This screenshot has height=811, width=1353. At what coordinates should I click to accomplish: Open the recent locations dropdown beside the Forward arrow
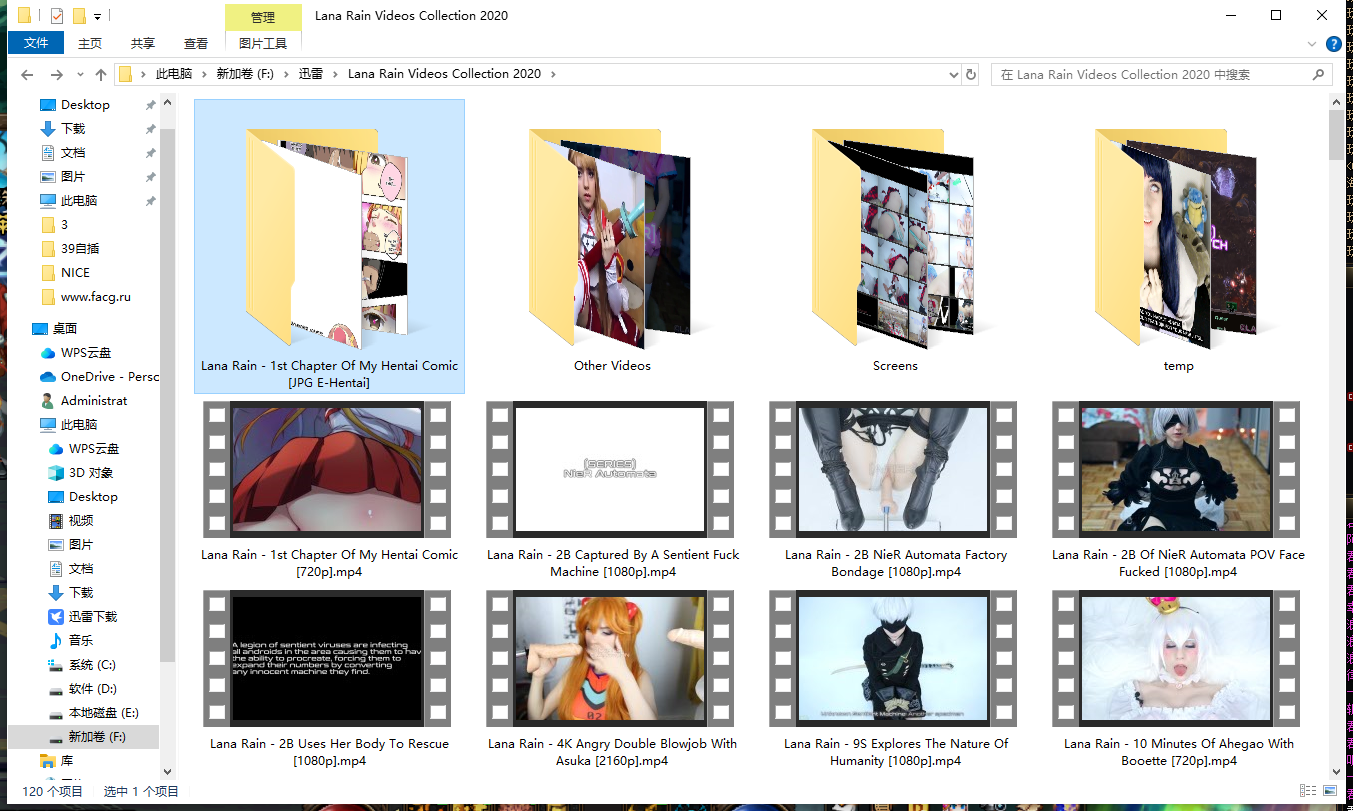(x=80, y=74)
